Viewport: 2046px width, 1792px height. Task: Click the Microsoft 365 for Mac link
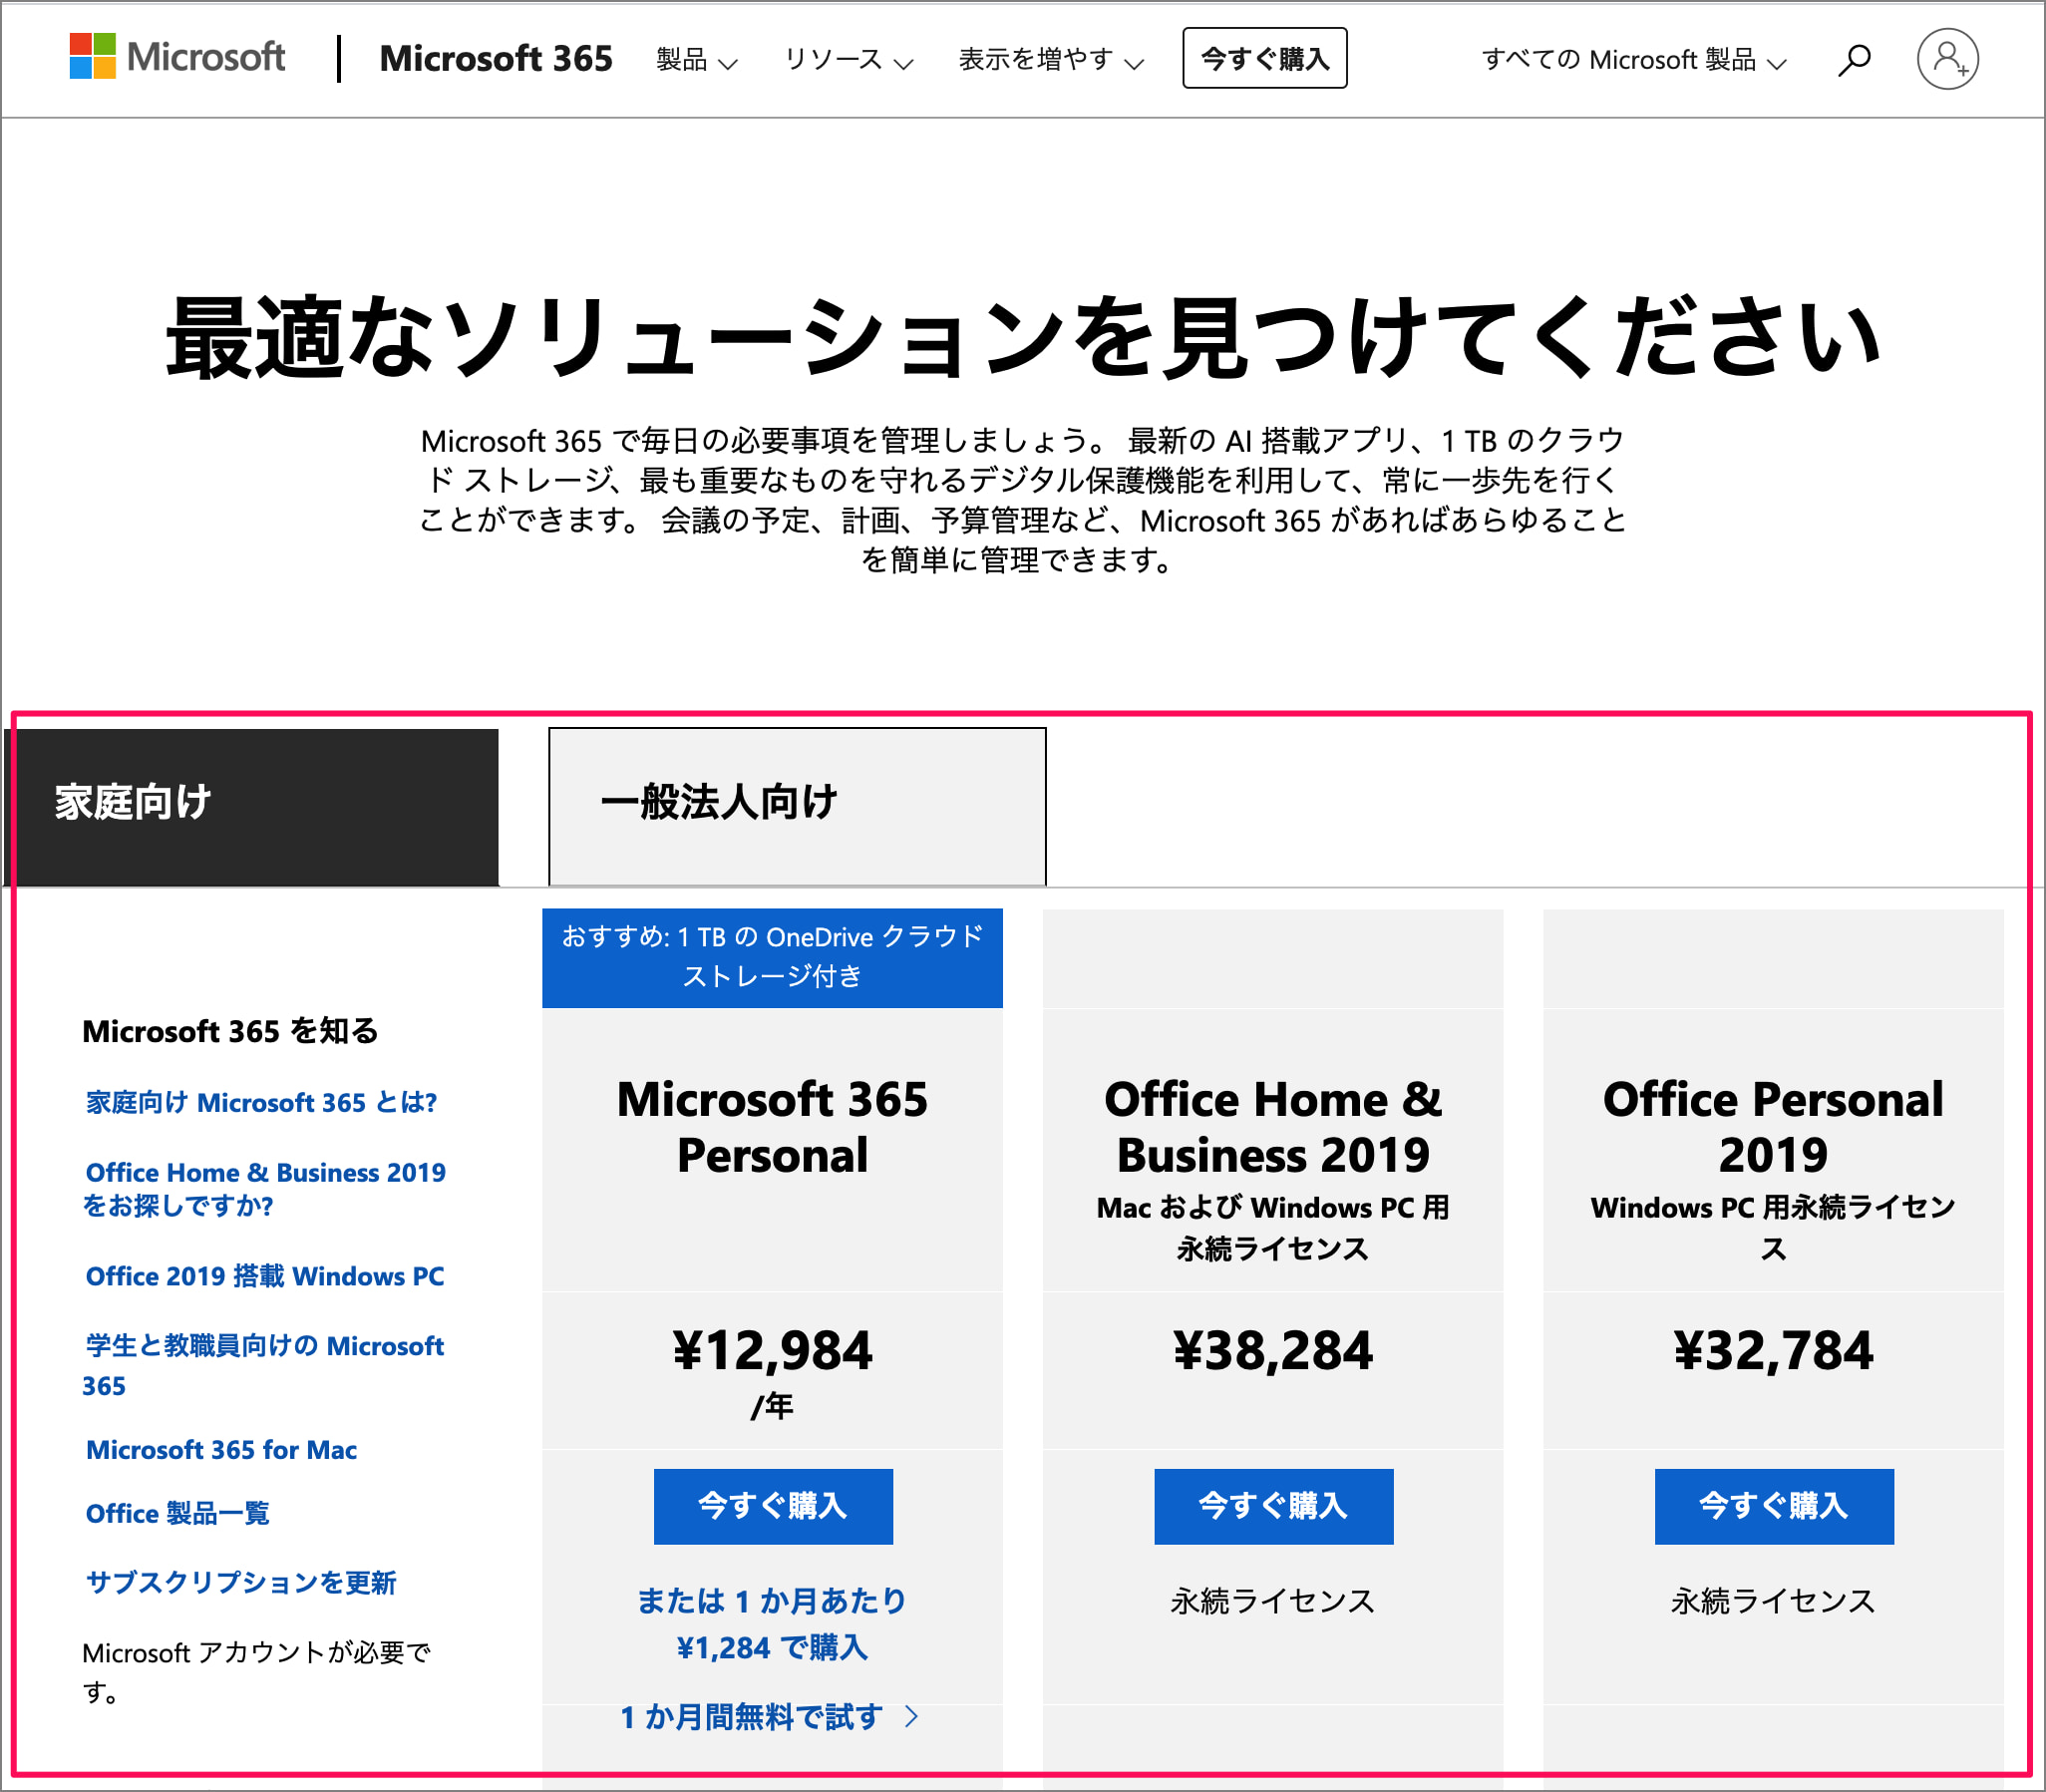pos(222,1449)
